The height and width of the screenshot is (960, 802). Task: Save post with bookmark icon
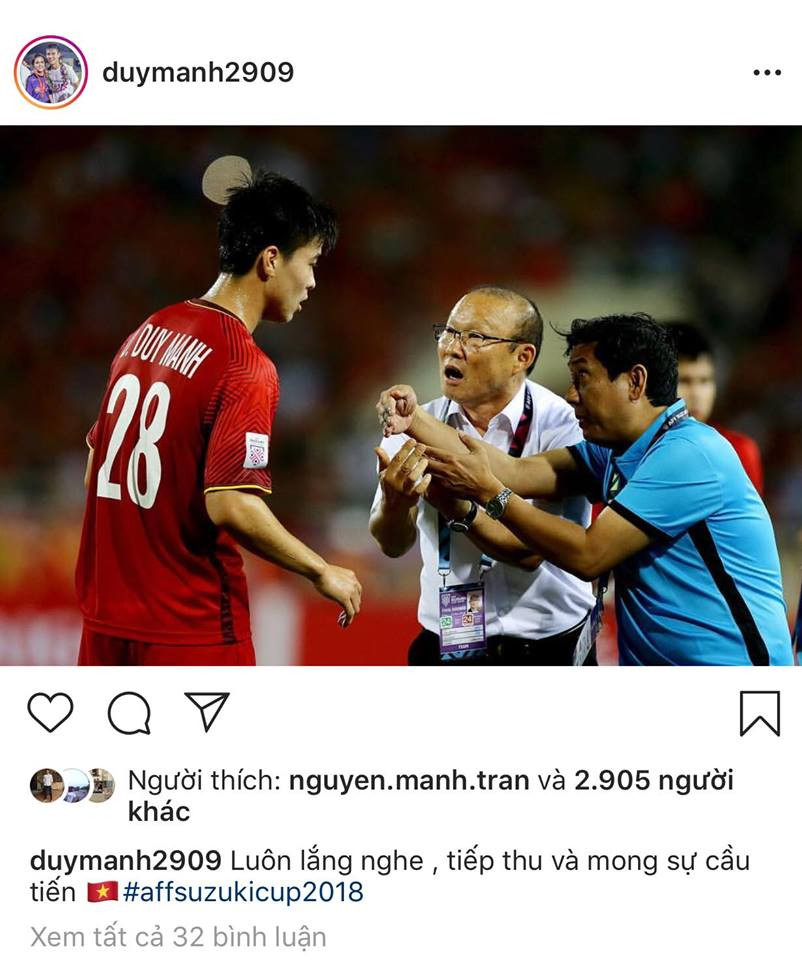760,713
